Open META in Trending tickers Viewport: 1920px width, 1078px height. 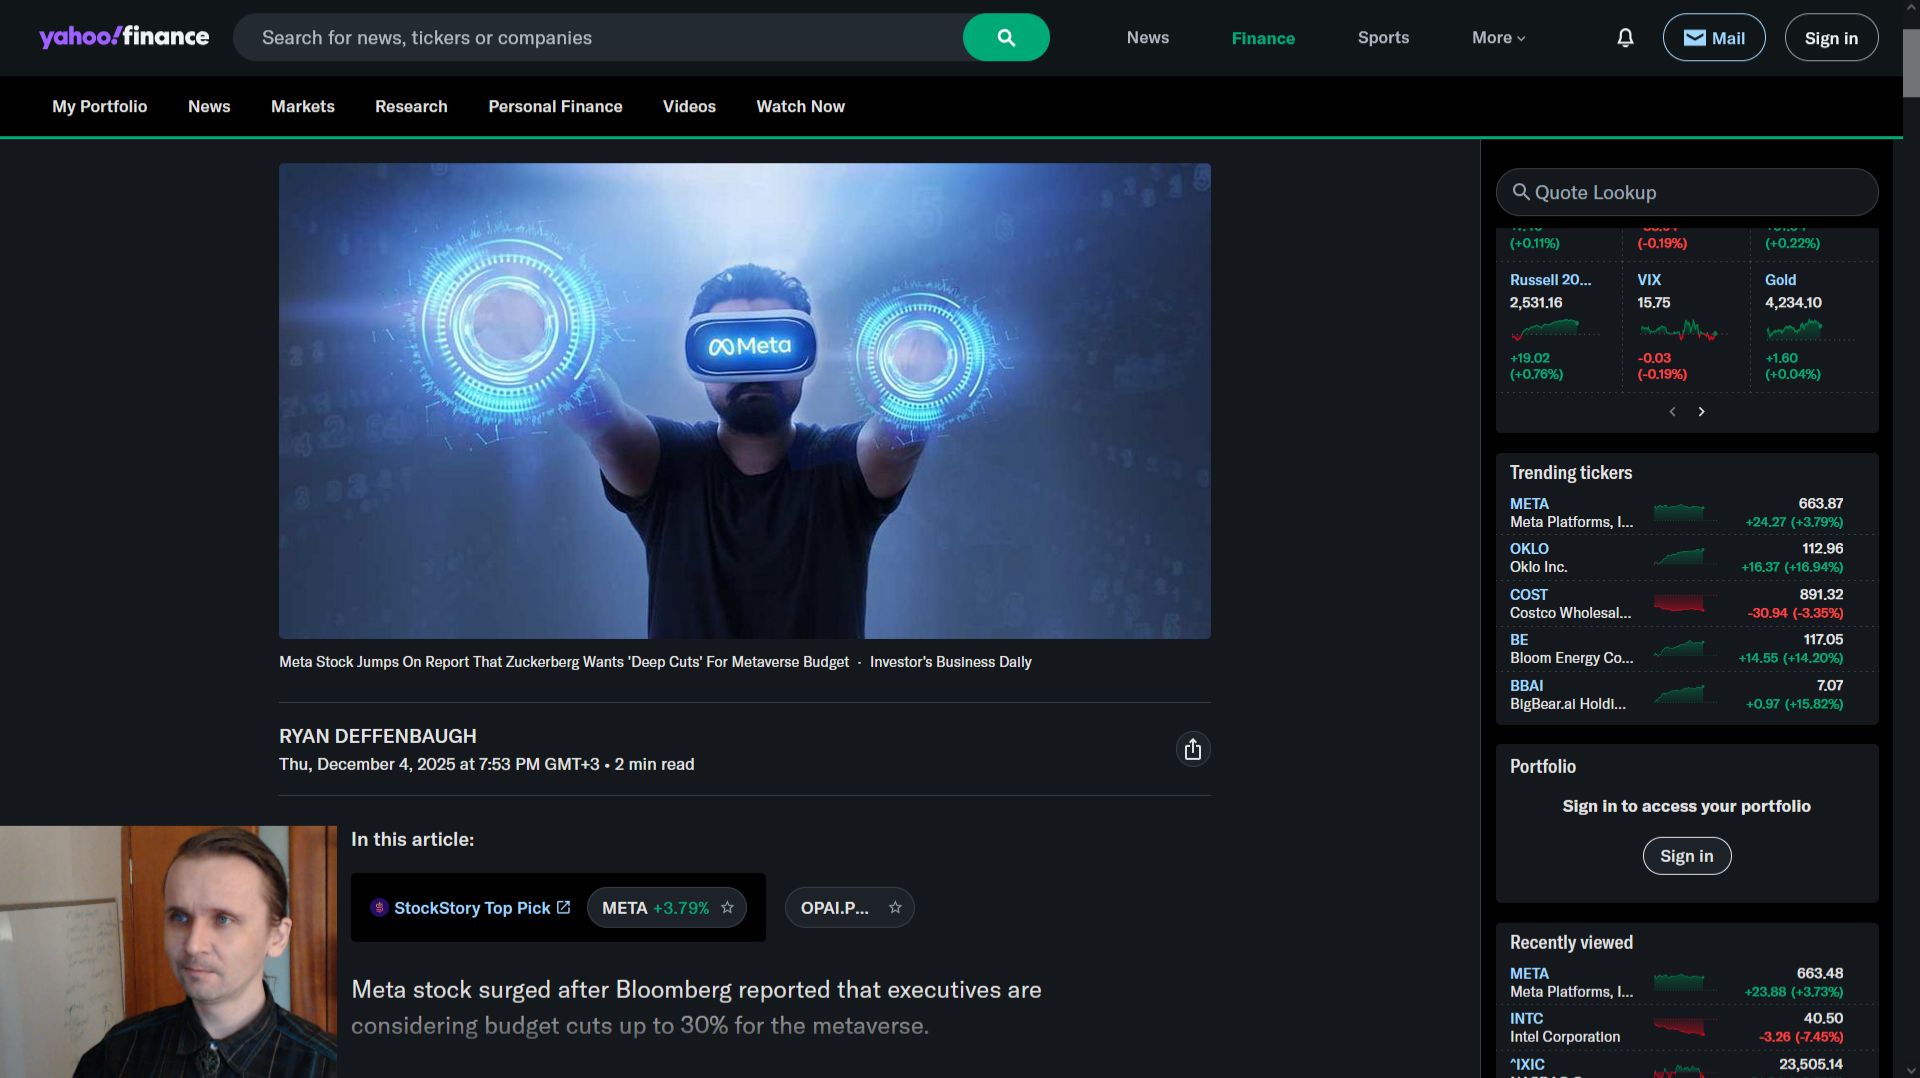coord(1529,504)
